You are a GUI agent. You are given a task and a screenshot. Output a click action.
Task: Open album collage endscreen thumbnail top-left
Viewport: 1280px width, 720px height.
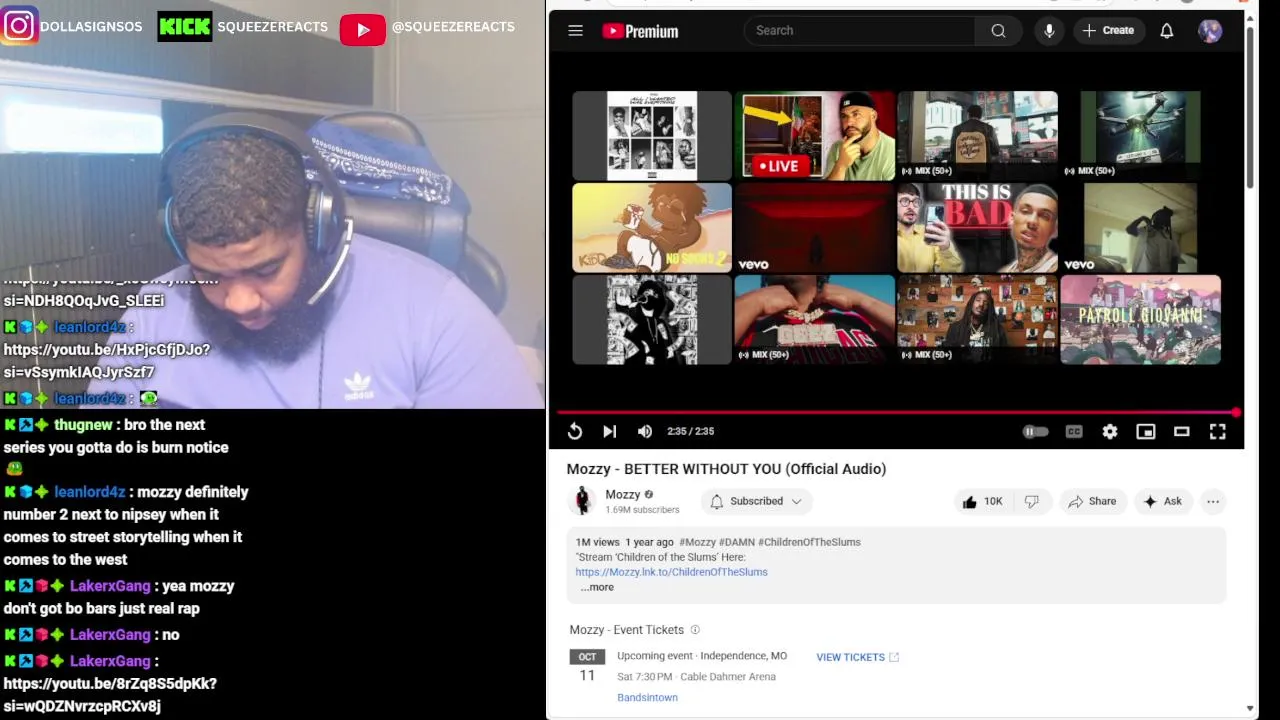point(652,136)
